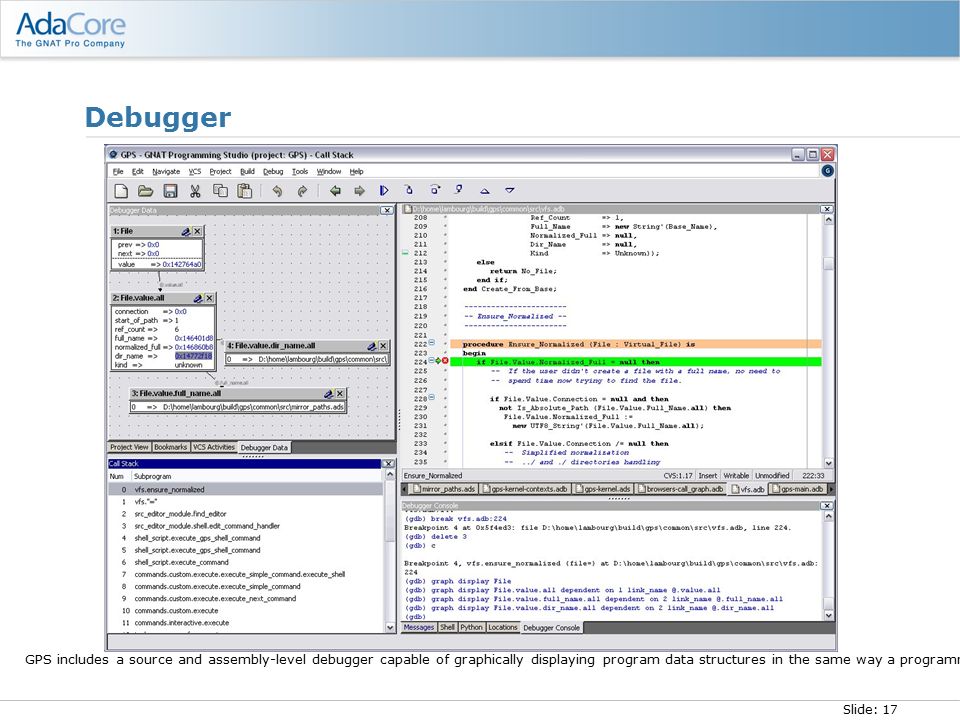Open the mirror_paths.ads editor tab
The image size is (960, 720).
pos(443,489)
